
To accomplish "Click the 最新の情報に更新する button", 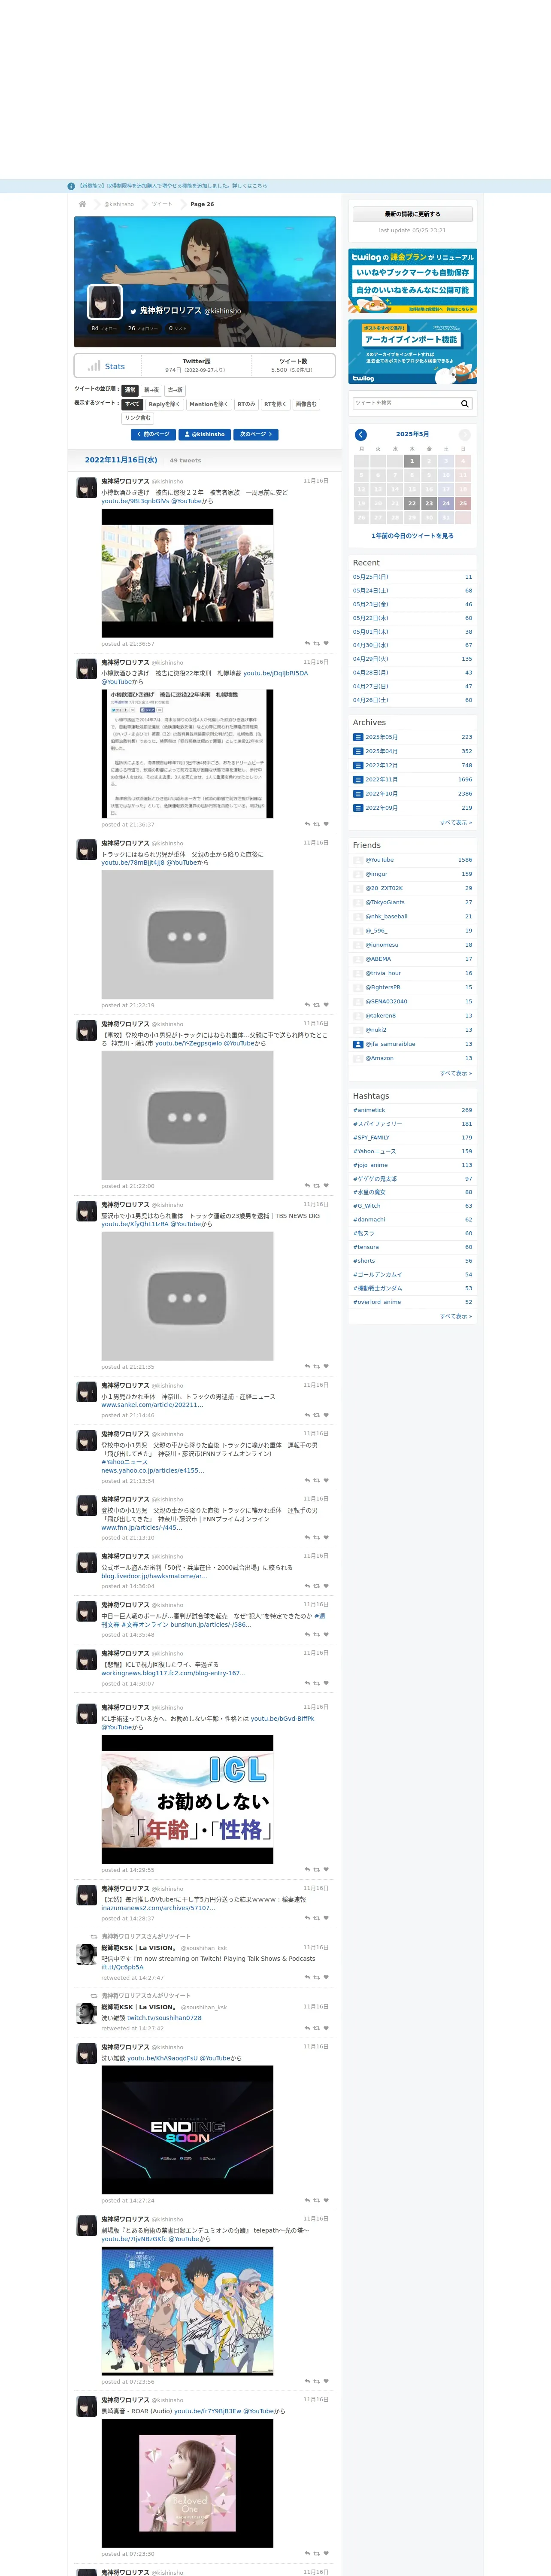I will [x=412, y=214].
